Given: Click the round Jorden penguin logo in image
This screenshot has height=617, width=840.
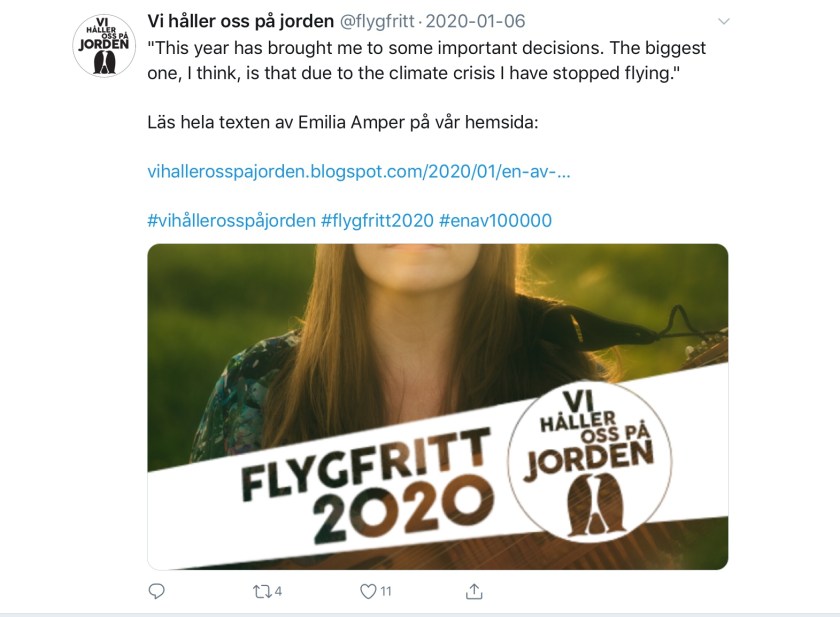Looking at the screenshot, I should 589,462.
